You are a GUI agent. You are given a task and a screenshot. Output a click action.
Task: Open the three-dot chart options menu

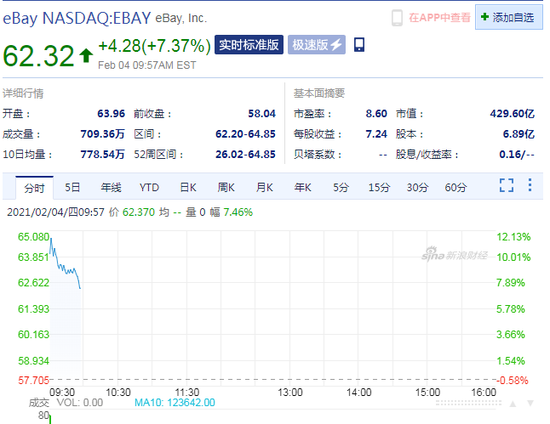pyautogui.click(x=530, y=185)
